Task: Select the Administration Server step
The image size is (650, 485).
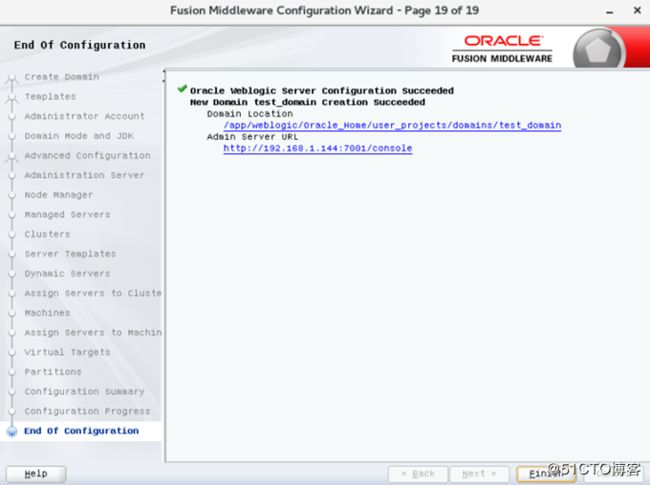Action: [x=85, y=175]
